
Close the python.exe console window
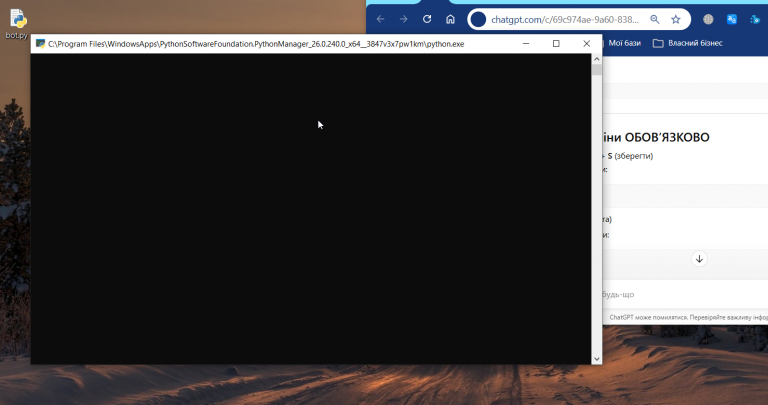[586, 44]
